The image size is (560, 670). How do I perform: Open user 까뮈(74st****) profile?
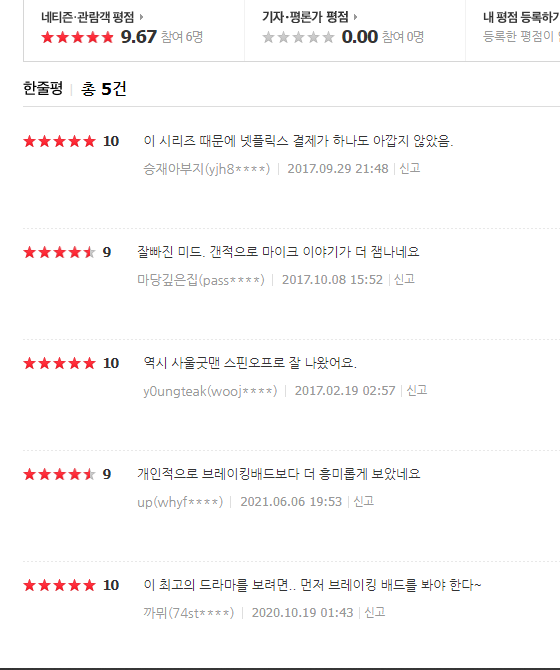point(188,613)
